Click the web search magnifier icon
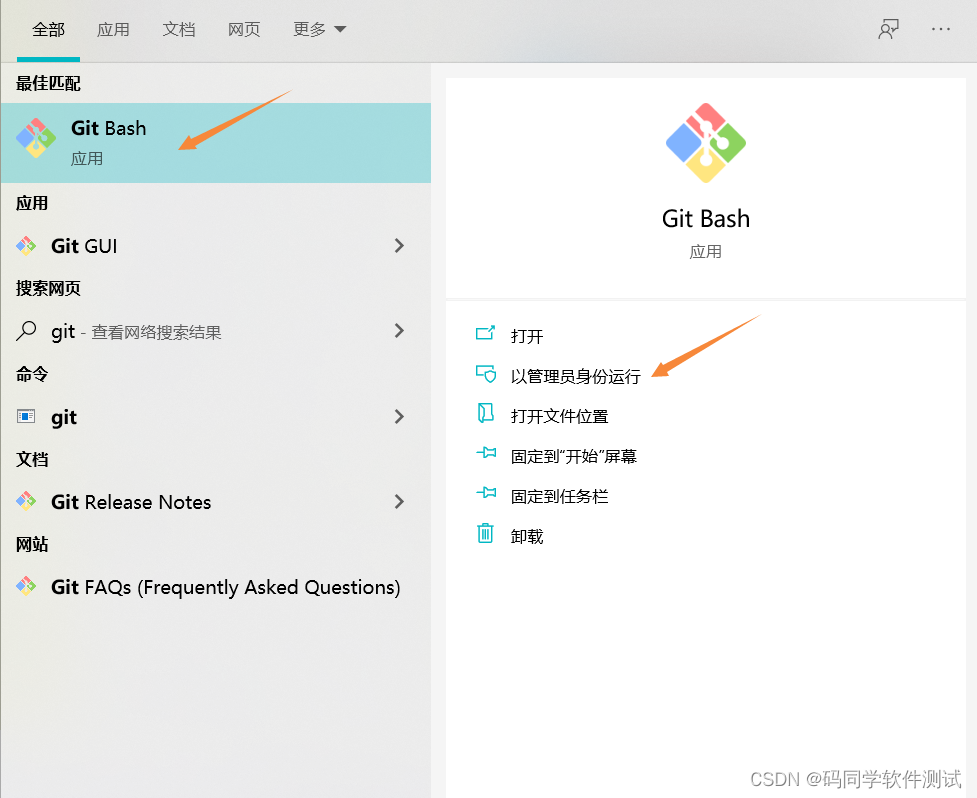 click(x=26, y=331)
